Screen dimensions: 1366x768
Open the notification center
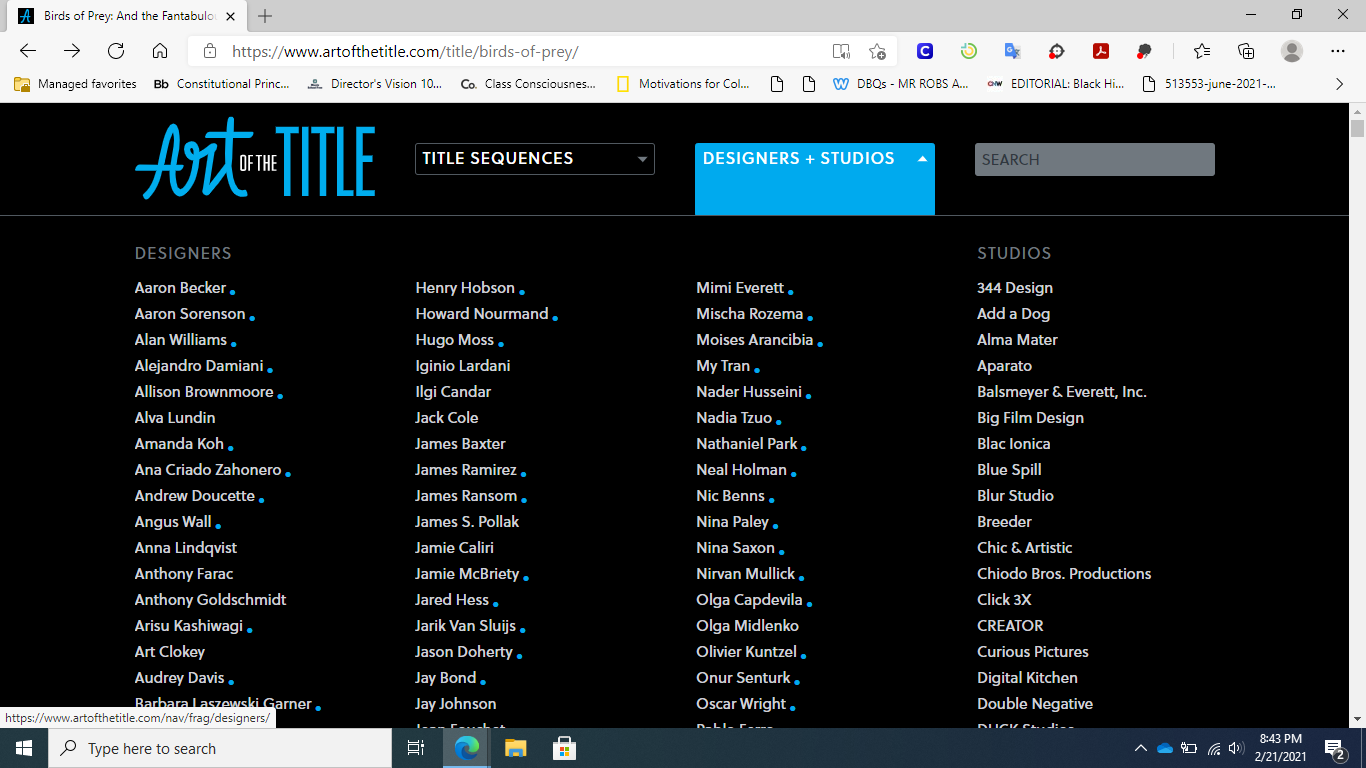tap(1334, 748)
